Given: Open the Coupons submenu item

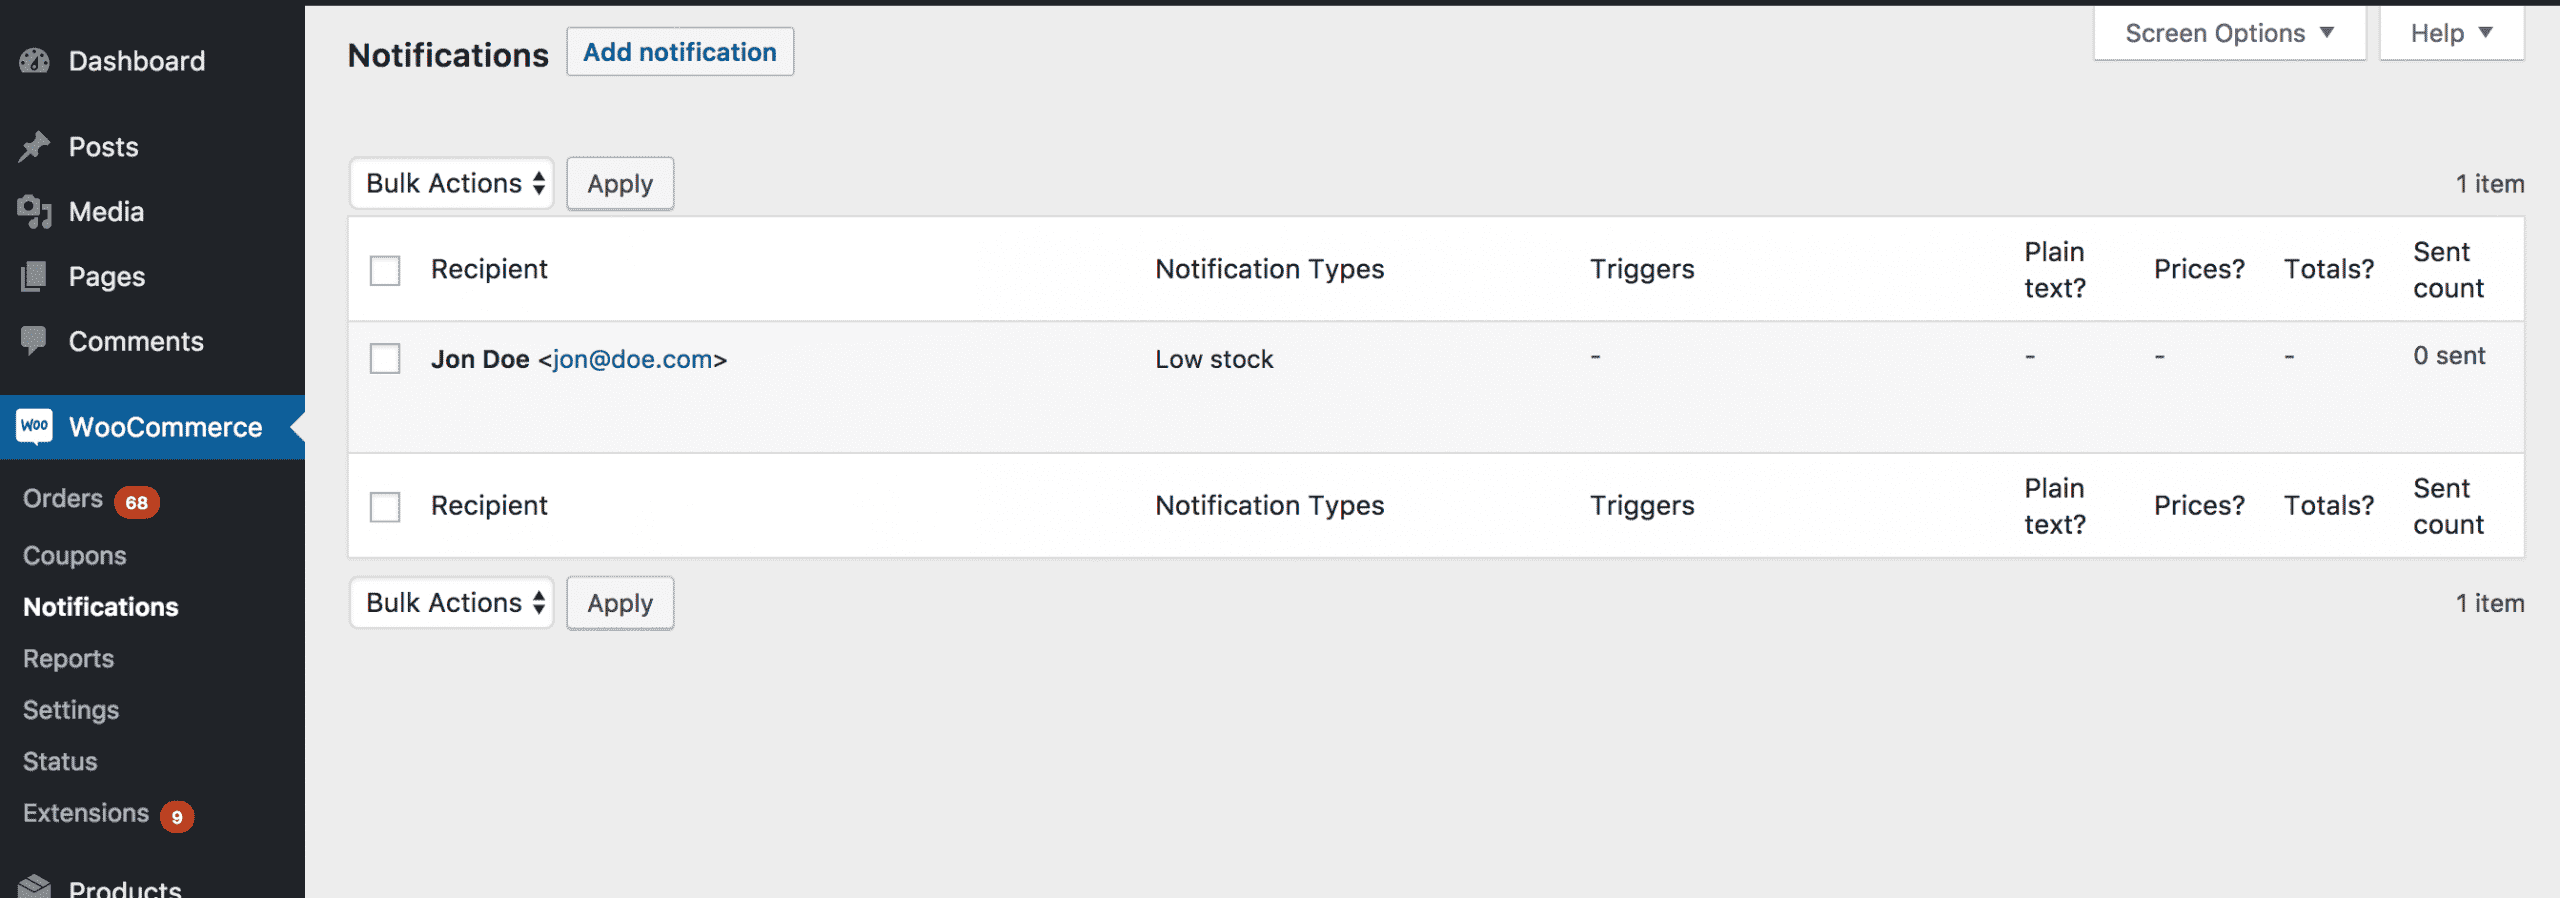Looking at the screenshot, I should [x=75, y=556].
